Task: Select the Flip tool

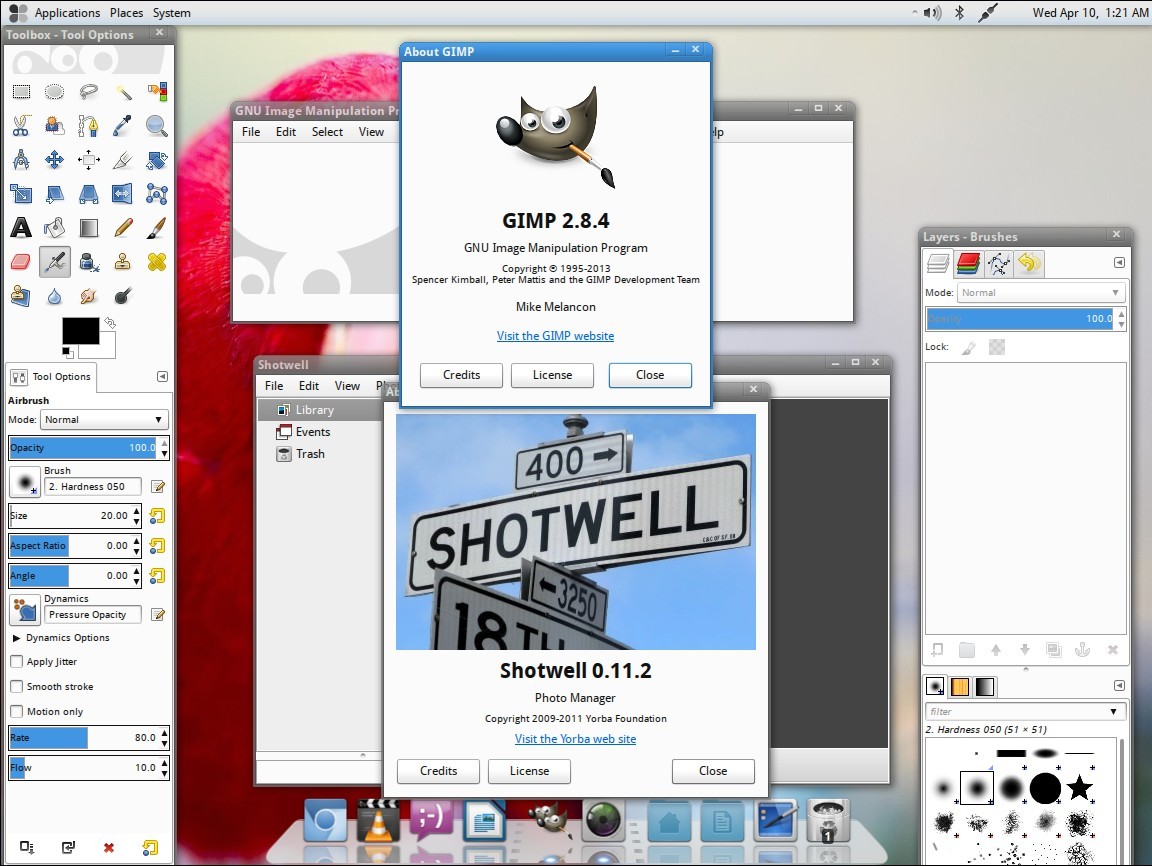Action: point(123,194)
